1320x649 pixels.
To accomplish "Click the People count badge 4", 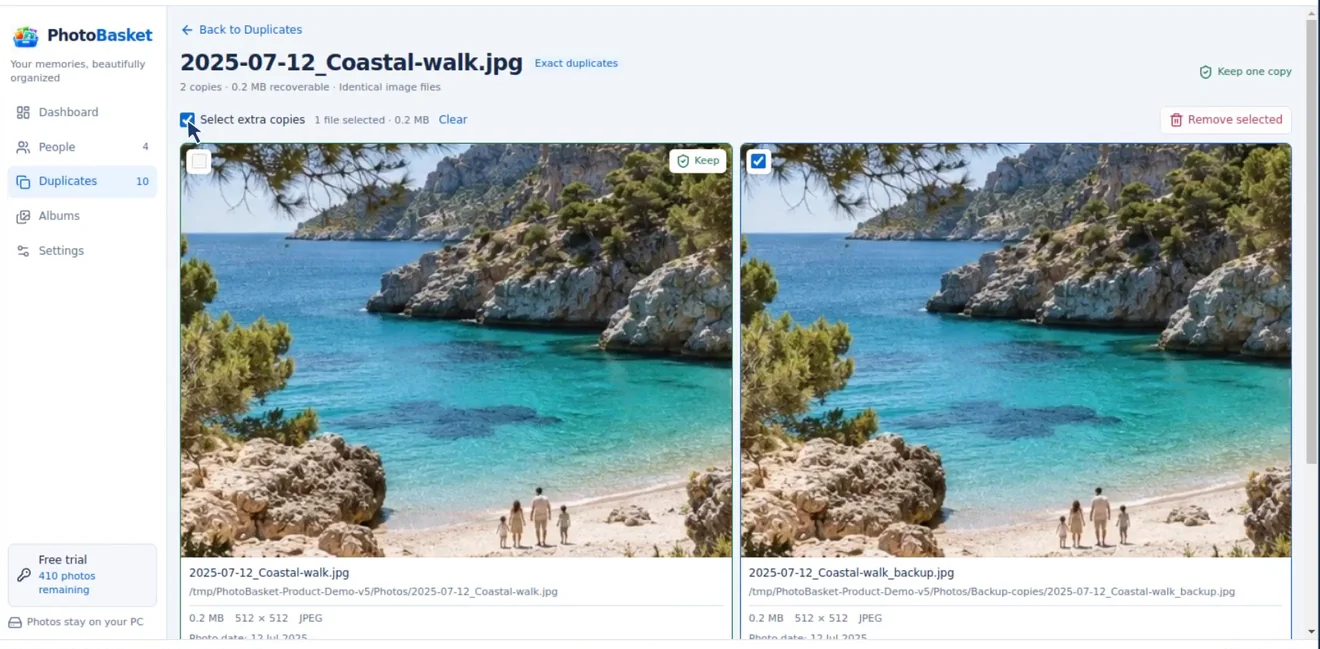I will pos(145,147).
